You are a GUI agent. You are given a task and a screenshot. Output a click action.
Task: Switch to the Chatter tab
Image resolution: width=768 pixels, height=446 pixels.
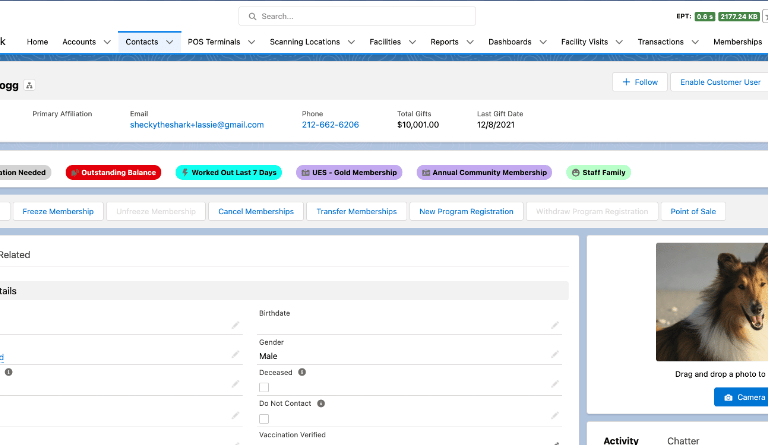tap(683, 441)
